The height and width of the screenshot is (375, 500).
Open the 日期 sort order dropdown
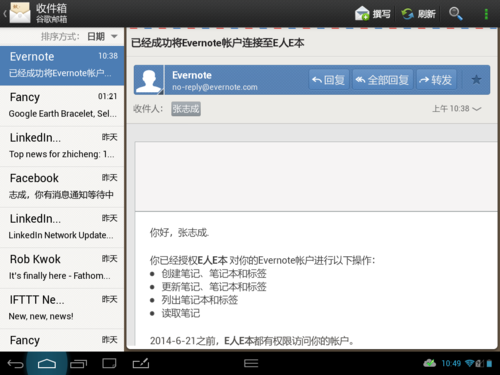(x=102, y=36)
